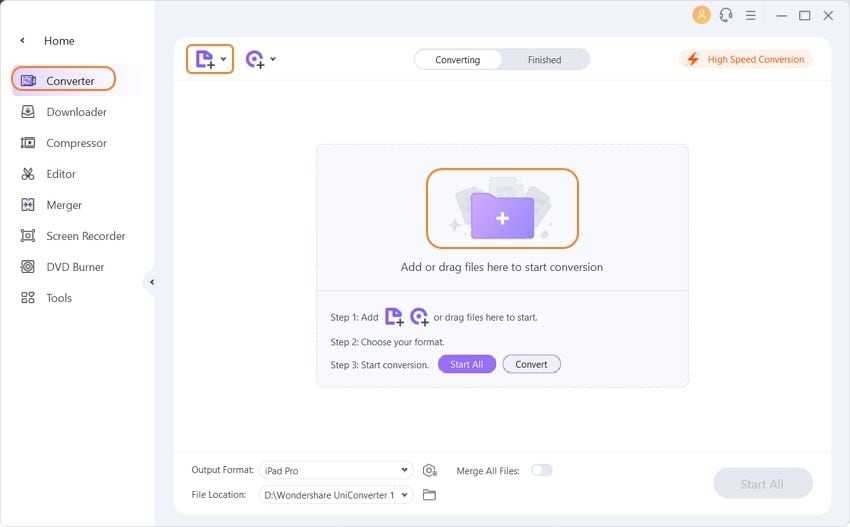This screenshot has height=527, width=850.
Task: Select Screen Recorder in the sidebar
Action: pyautogui.click(x=85, y=236)
